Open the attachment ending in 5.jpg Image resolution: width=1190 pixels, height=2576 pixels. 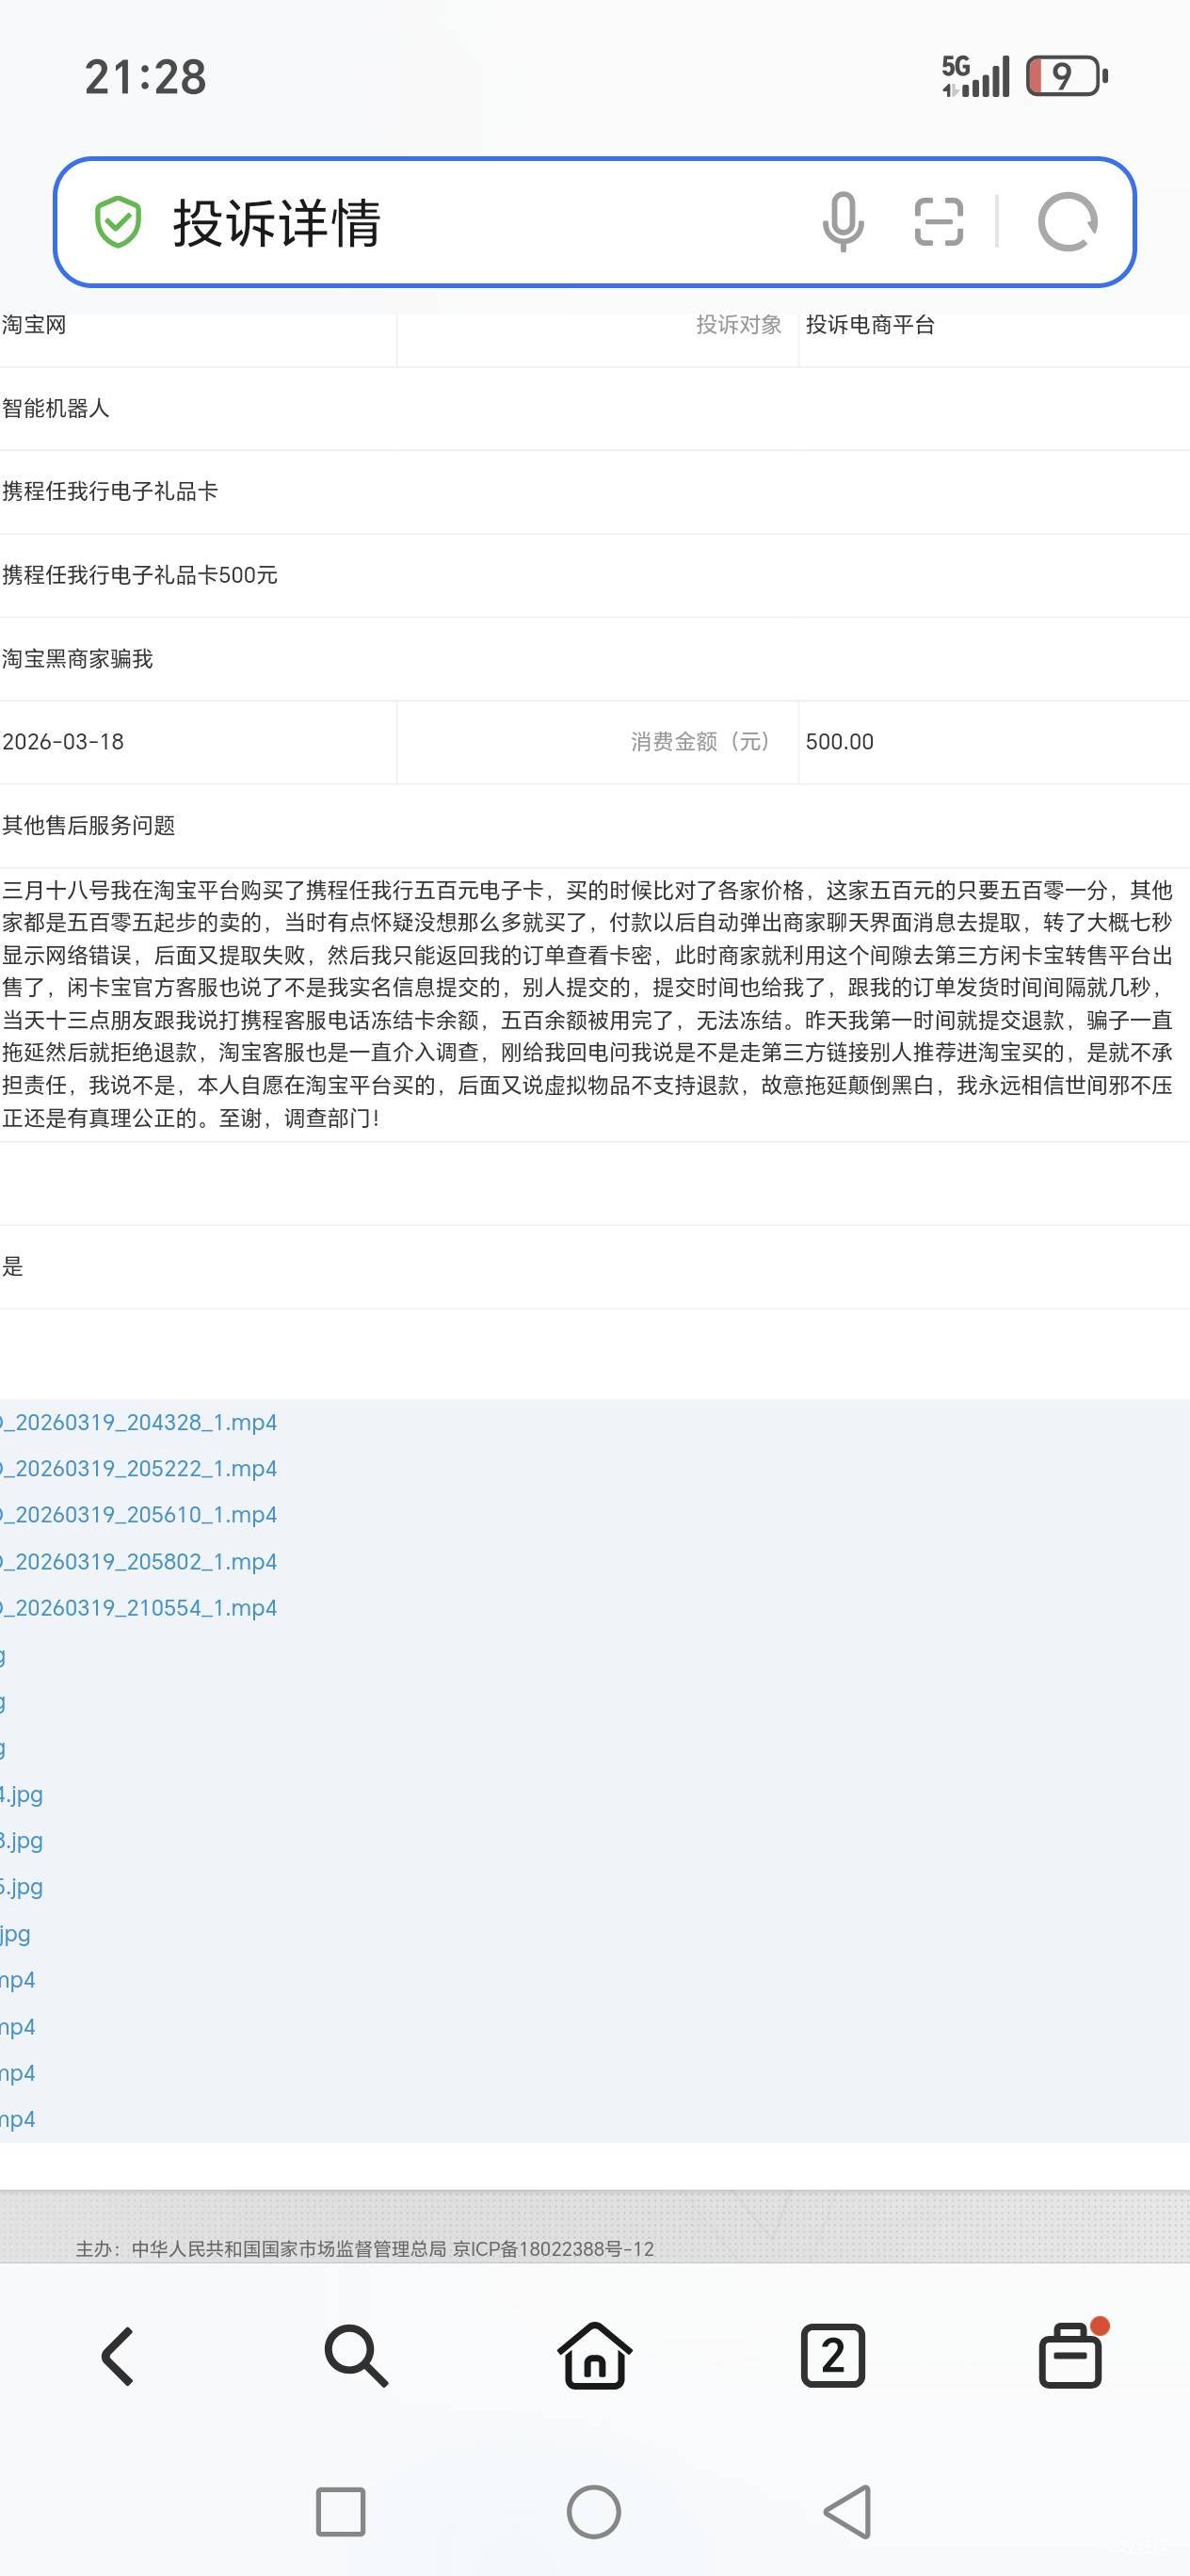tap(21, 1887)
